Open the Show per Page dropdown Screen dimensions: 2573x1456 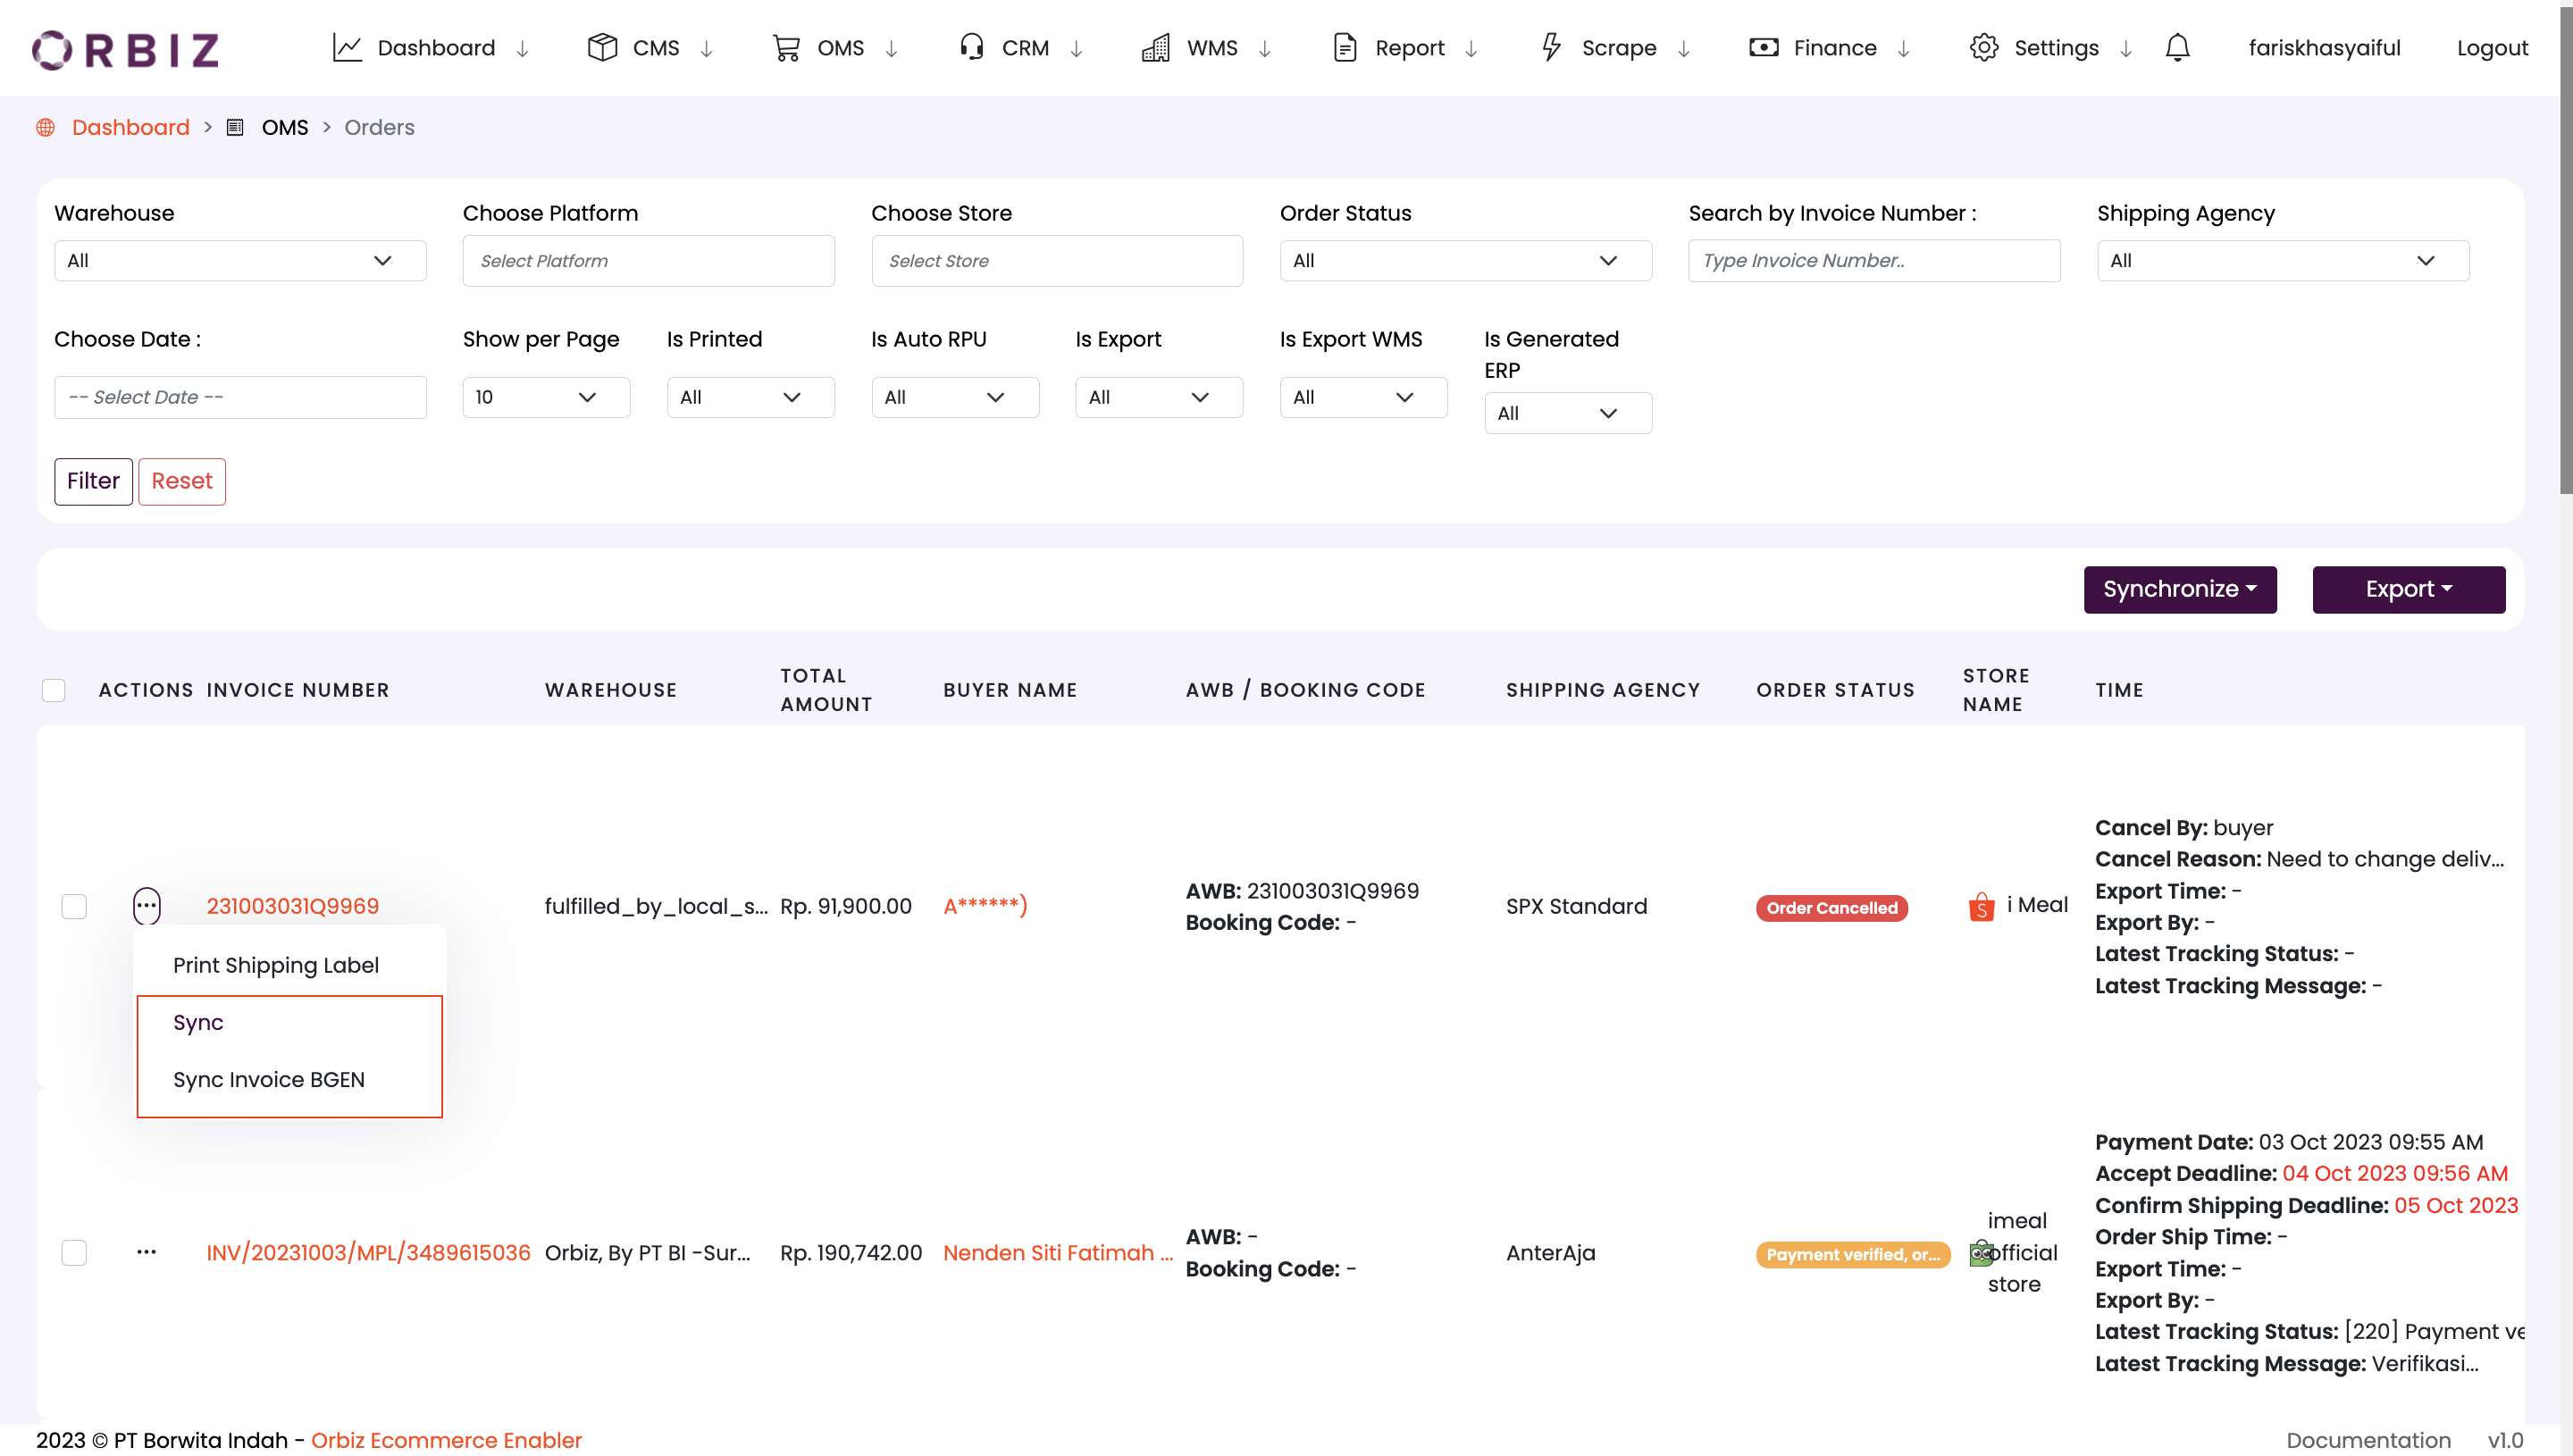[x=546, y=397]
